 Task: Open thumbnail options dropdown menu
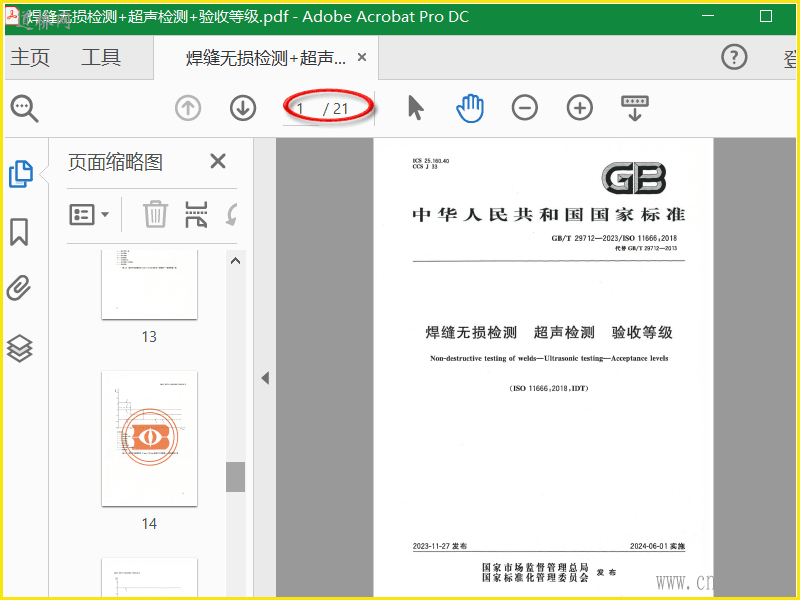click(x=89, y=214)
